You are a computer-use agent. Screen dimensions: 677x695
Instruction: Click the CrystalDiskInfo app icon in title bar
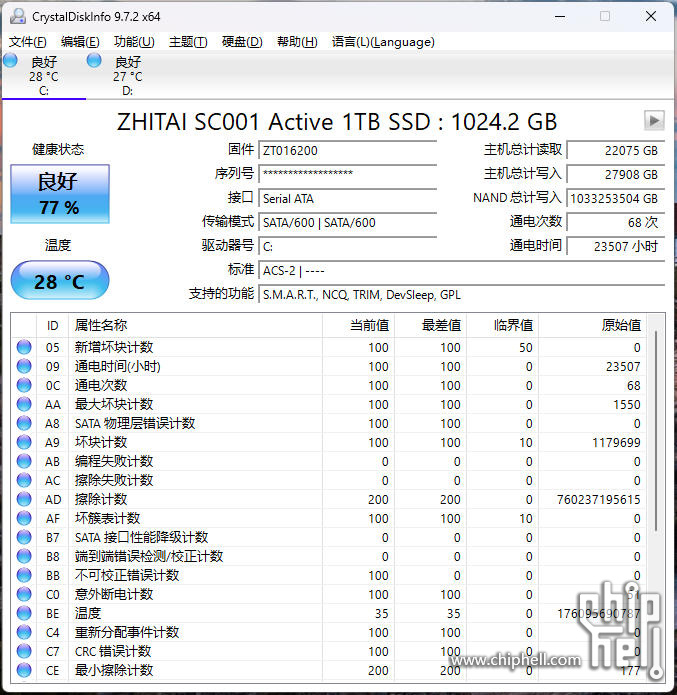click(16, 16)
